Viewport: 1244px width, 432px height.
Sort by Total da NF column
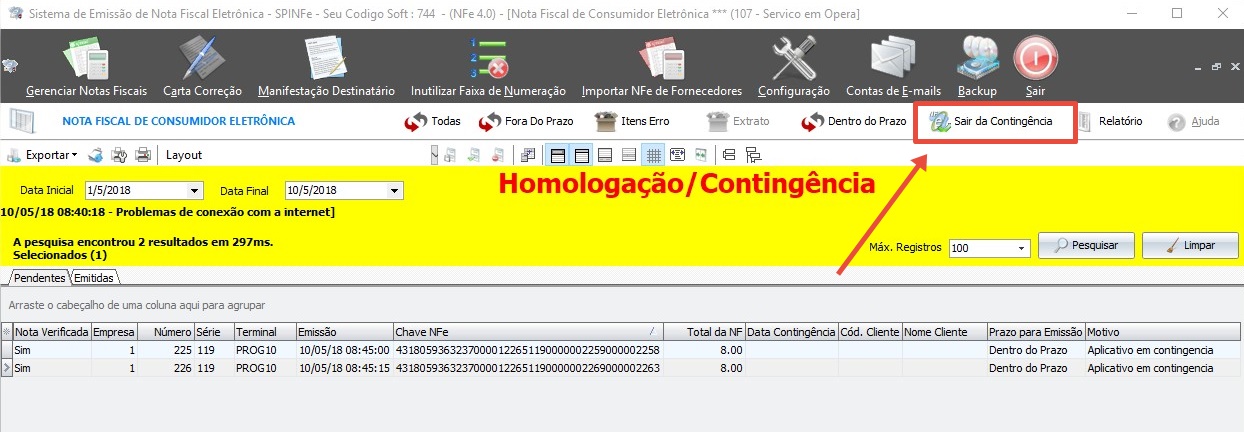coord(703,331)
